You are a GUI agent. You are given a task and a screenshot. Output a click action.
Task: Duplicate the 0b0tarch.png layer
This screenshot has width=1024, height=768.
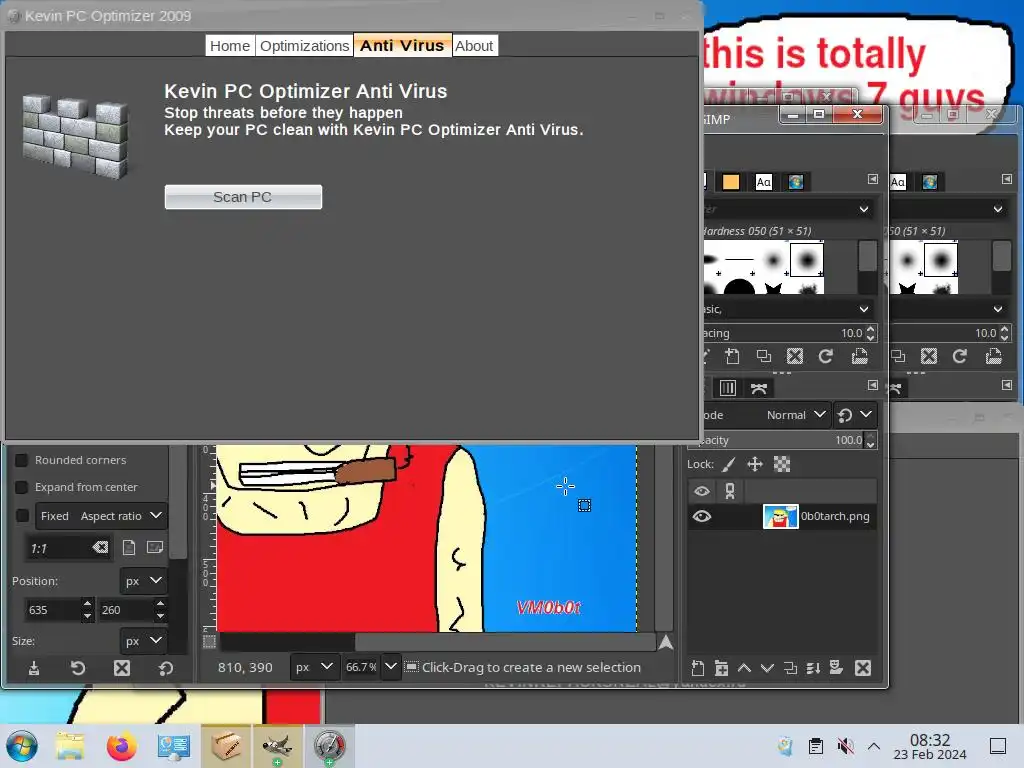click(x=790, y=667)
